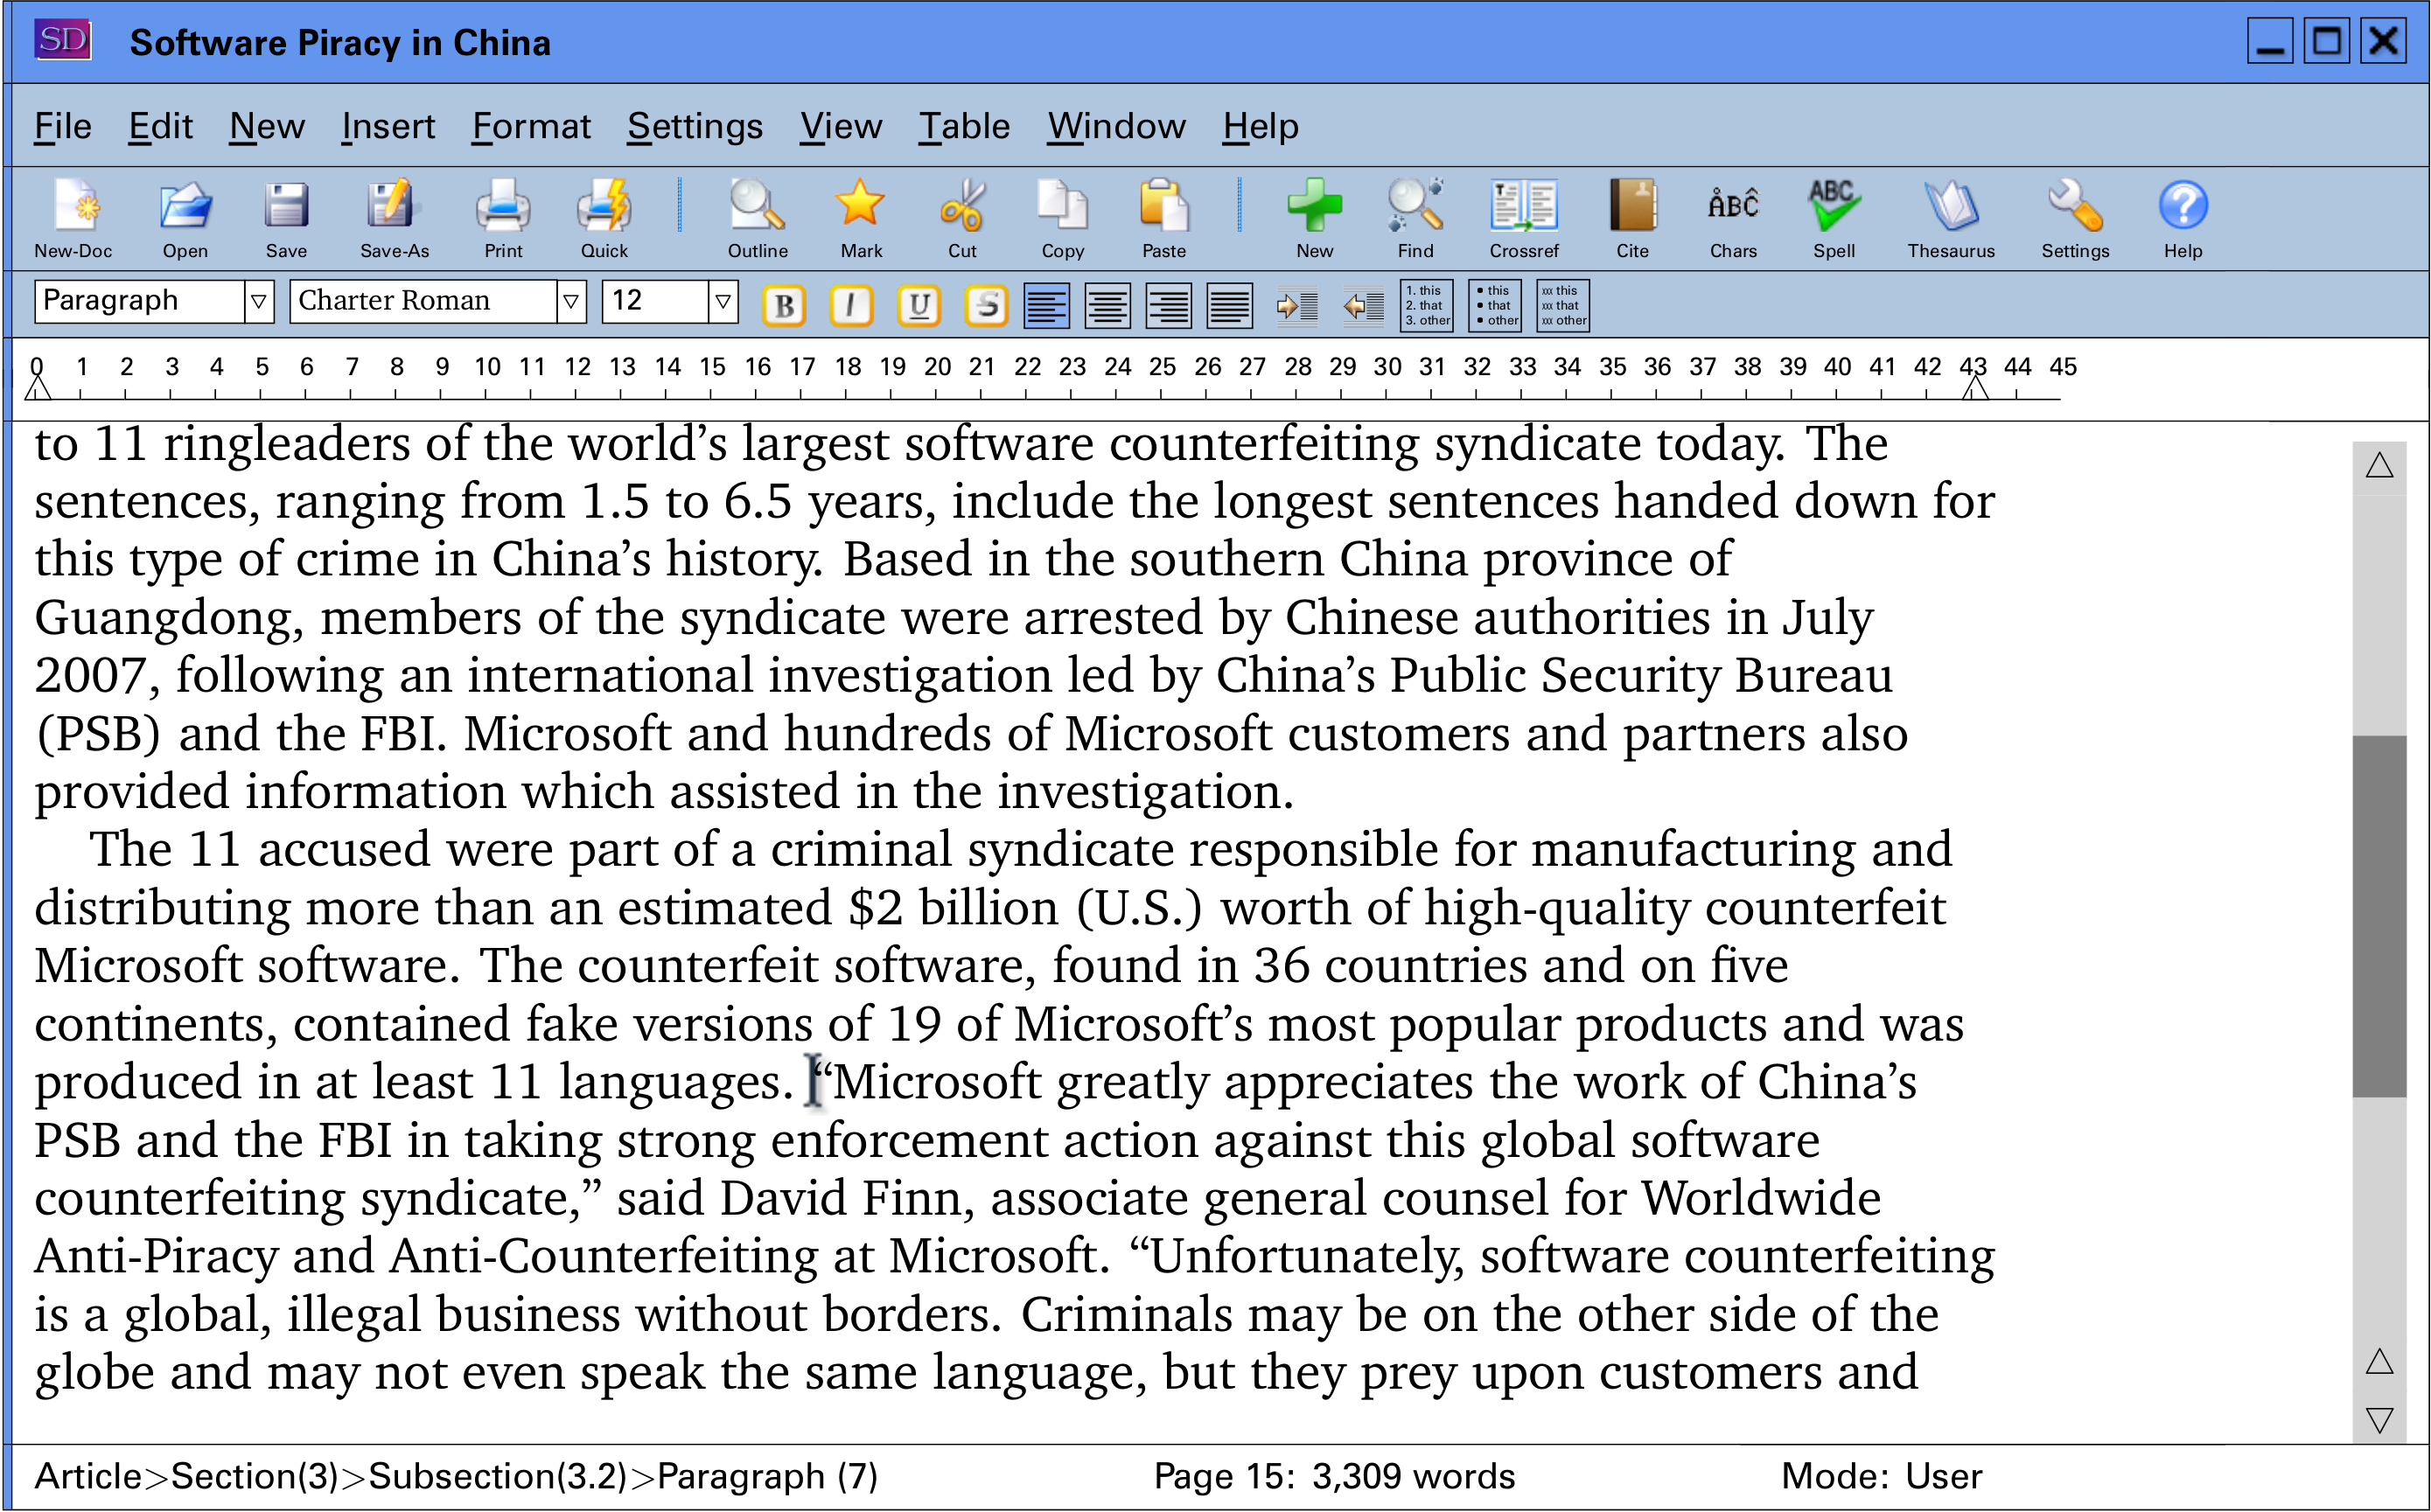Viewport: 2431px width, 1512px height.
Task: Open a file with the Open icon
Action: click(185, 205)
